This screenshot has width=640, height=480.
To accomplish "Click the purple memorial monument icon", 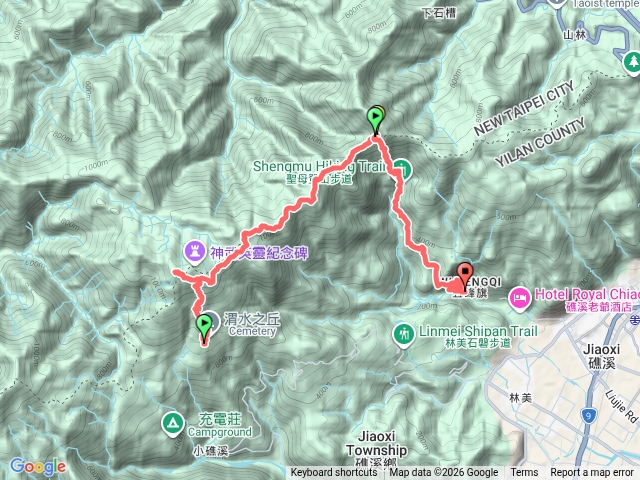I will pos(195,253).
